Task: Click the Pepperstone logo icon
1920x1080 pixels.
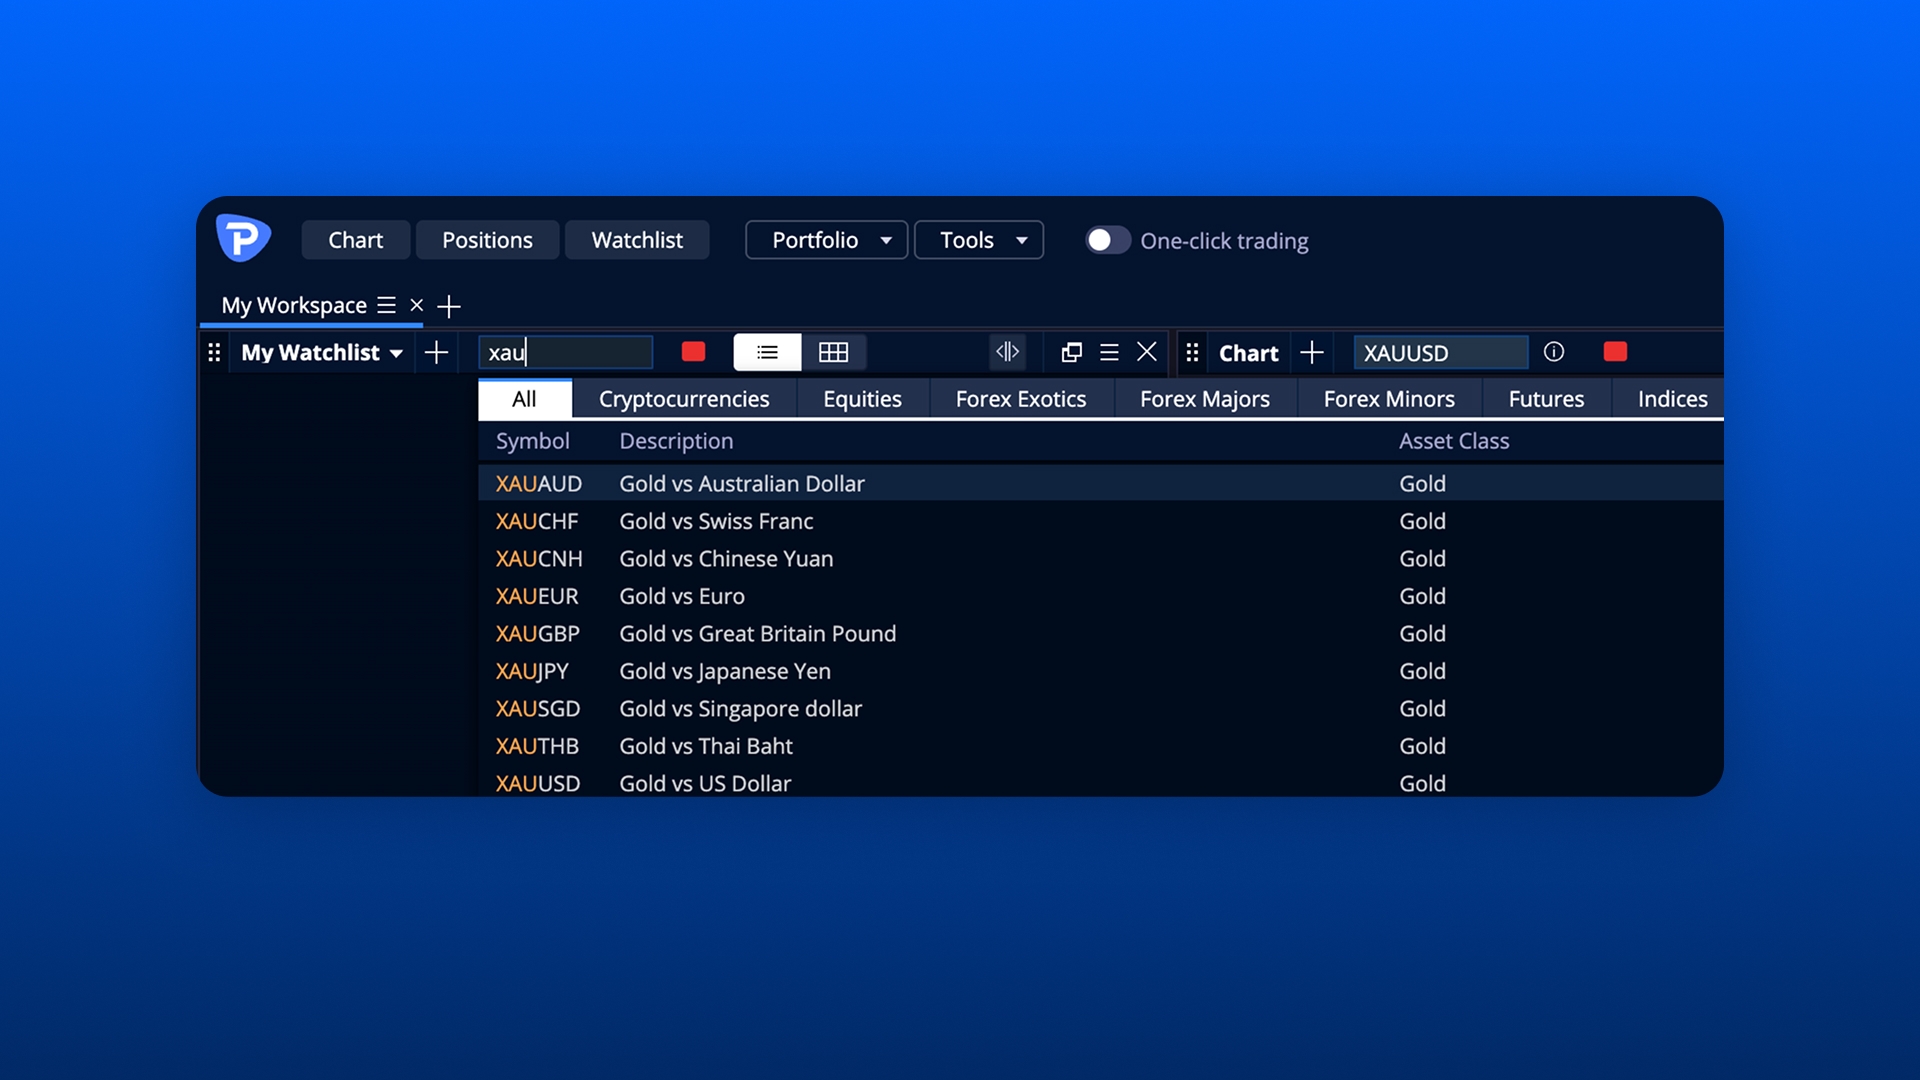Action: click(243, 239)
